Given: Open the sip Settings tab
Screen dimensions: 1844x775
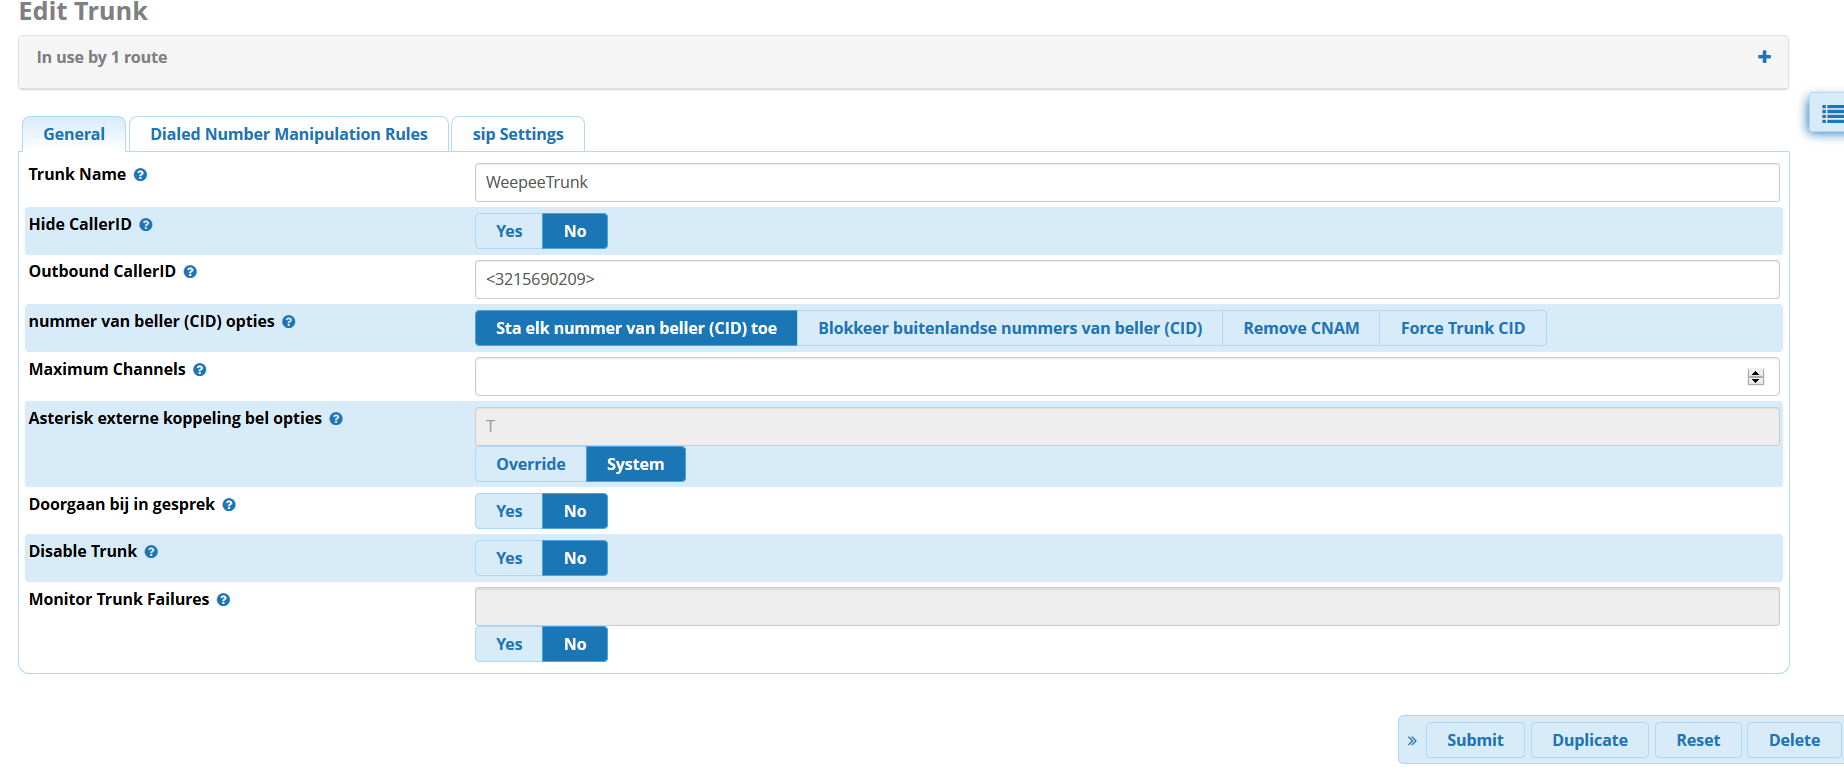Looking at the screenshot, I should tap(518, 134).
